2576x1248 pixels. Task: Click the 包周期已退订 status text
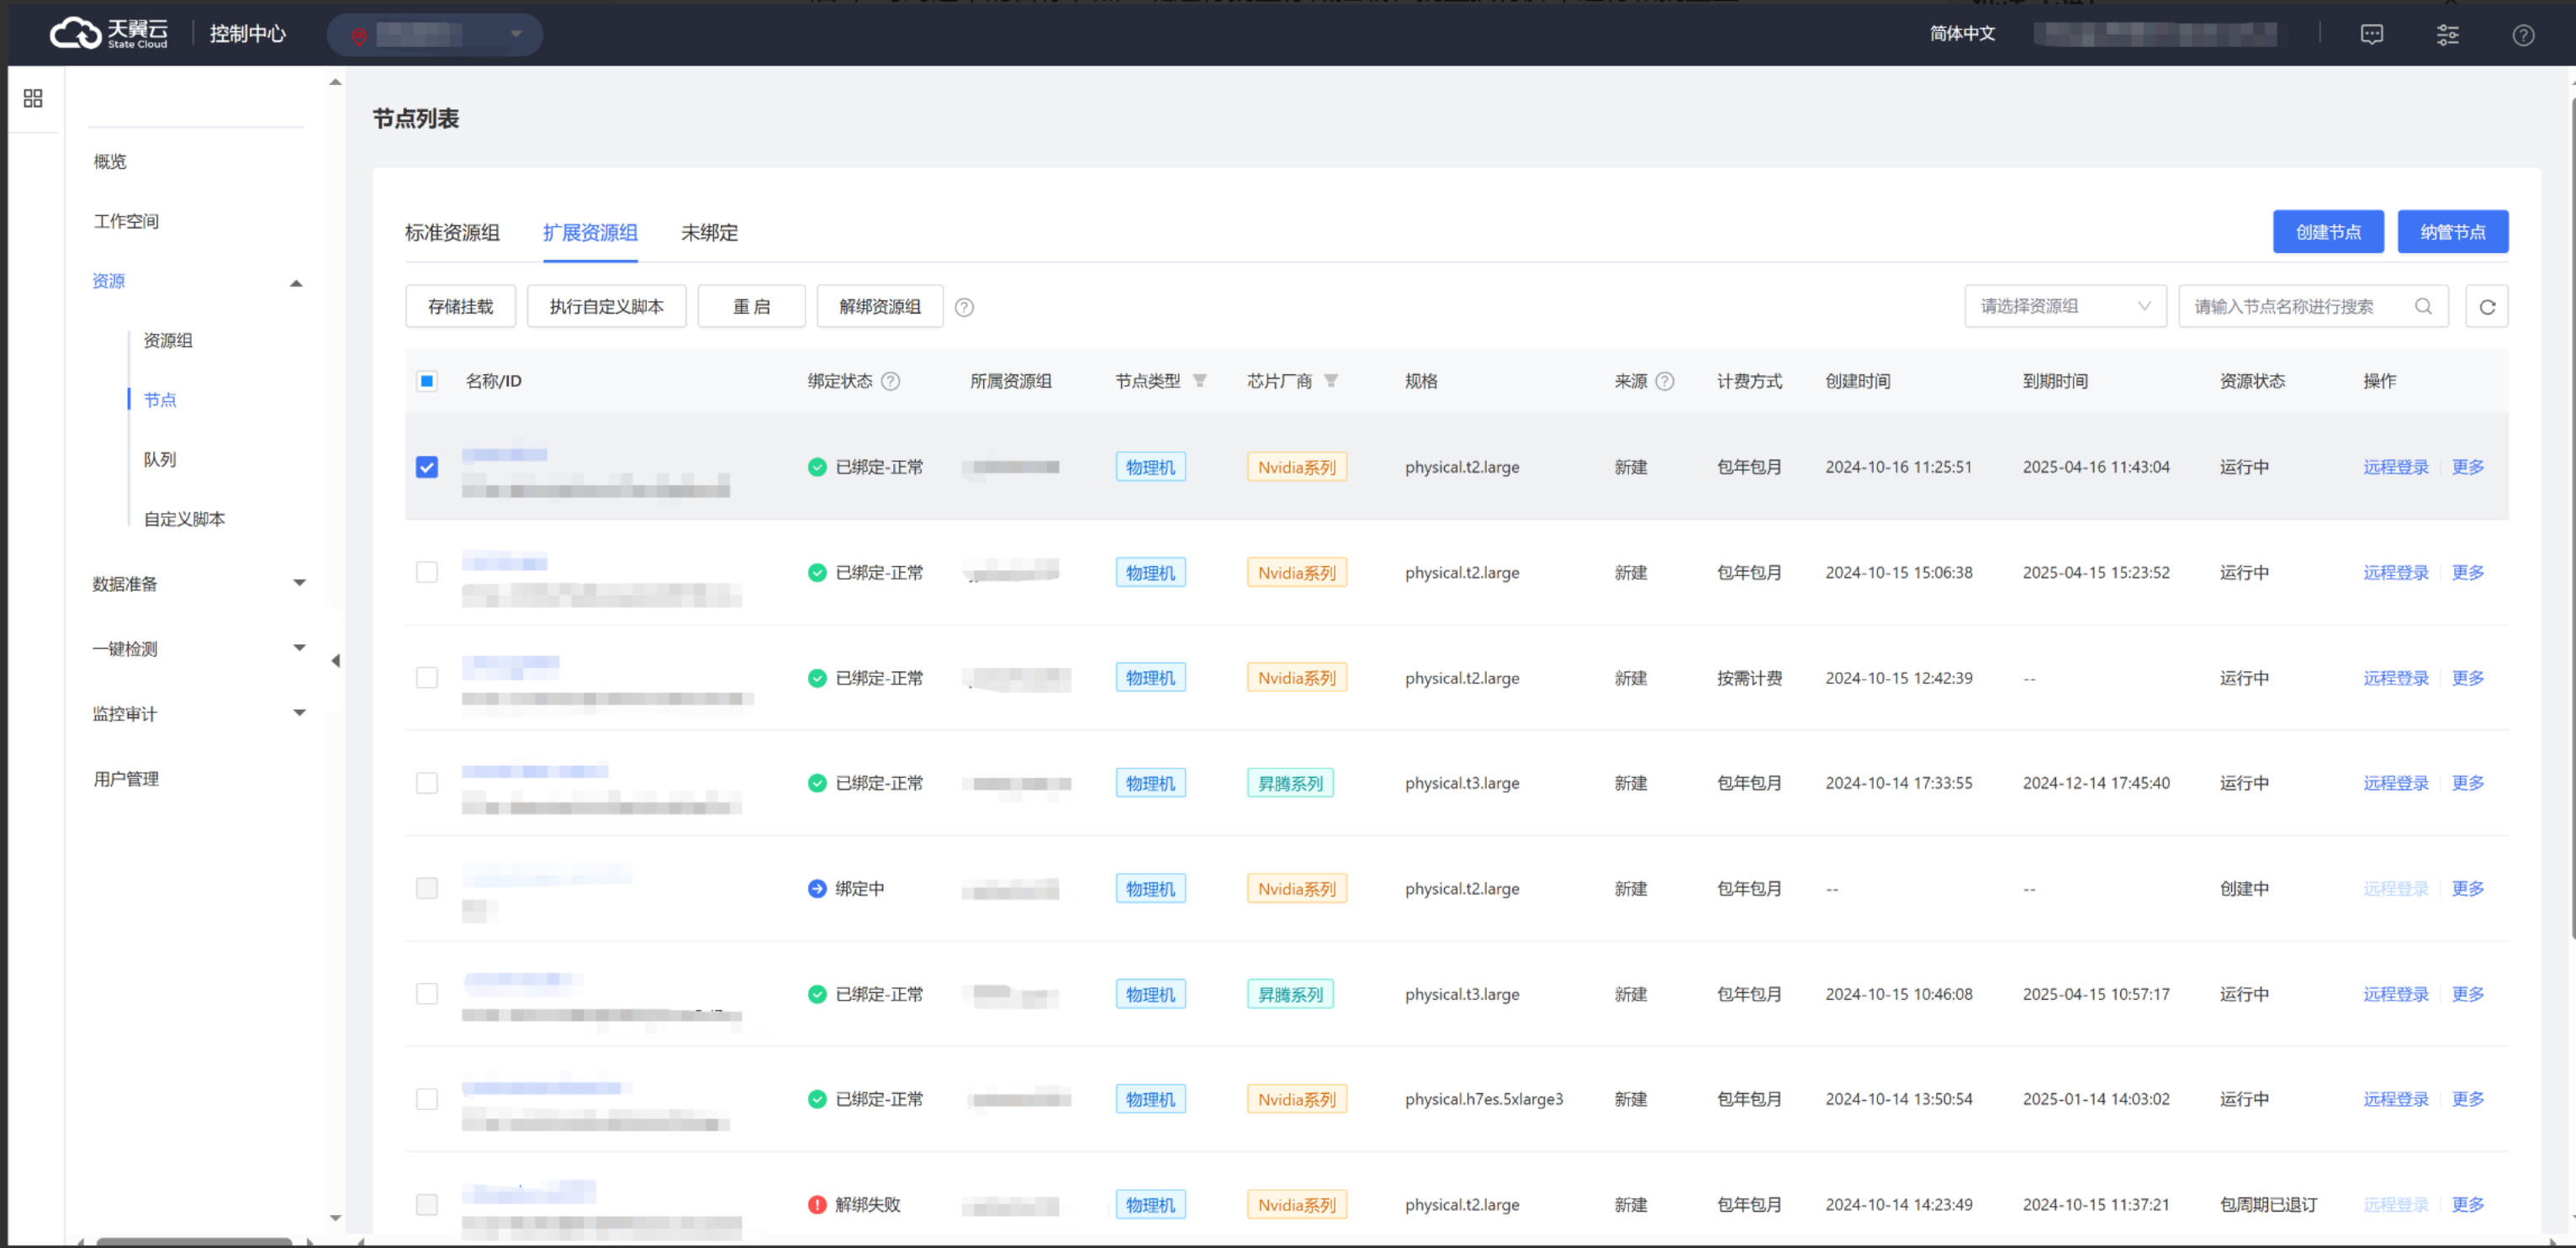click(2267, 1204)
